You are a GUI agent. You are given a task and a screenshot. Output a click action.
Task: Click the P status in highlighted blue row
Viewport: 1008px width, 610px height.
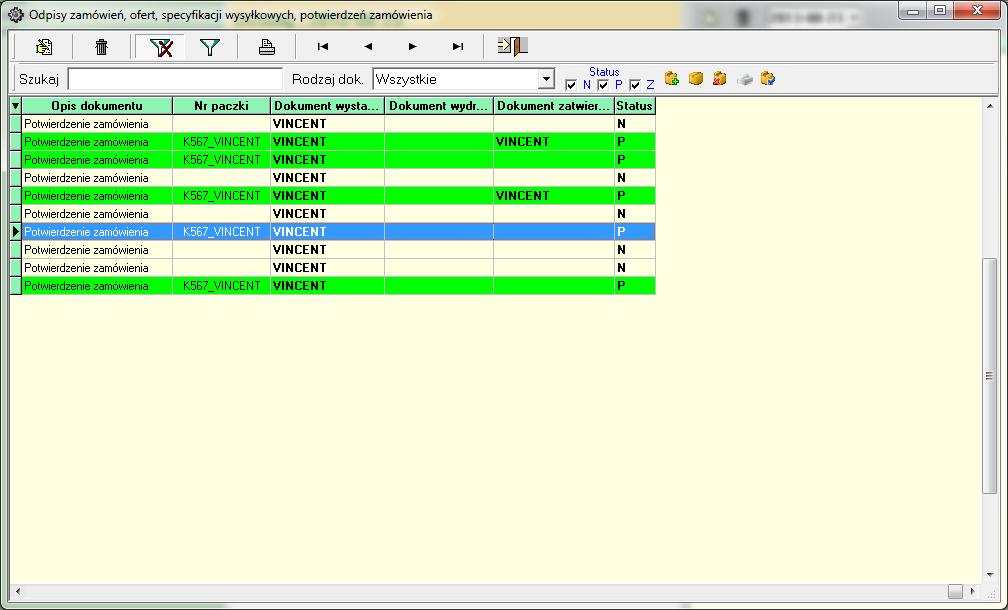pos(621,231)
